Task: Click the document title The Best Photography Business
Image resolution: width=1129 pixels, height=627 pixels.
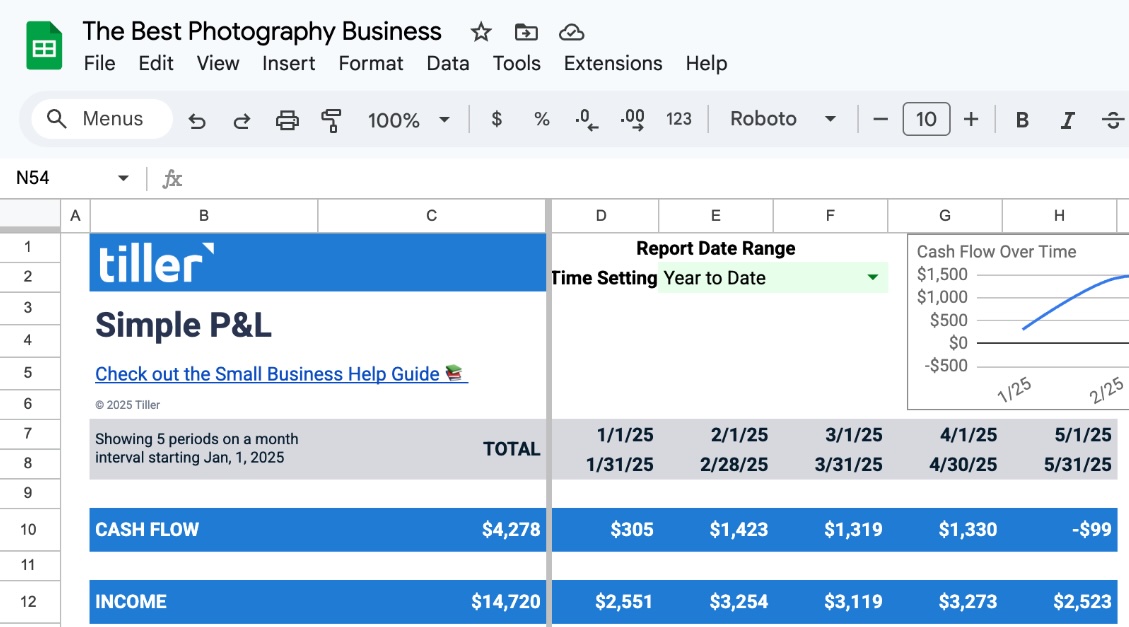Action: point(262,32)
